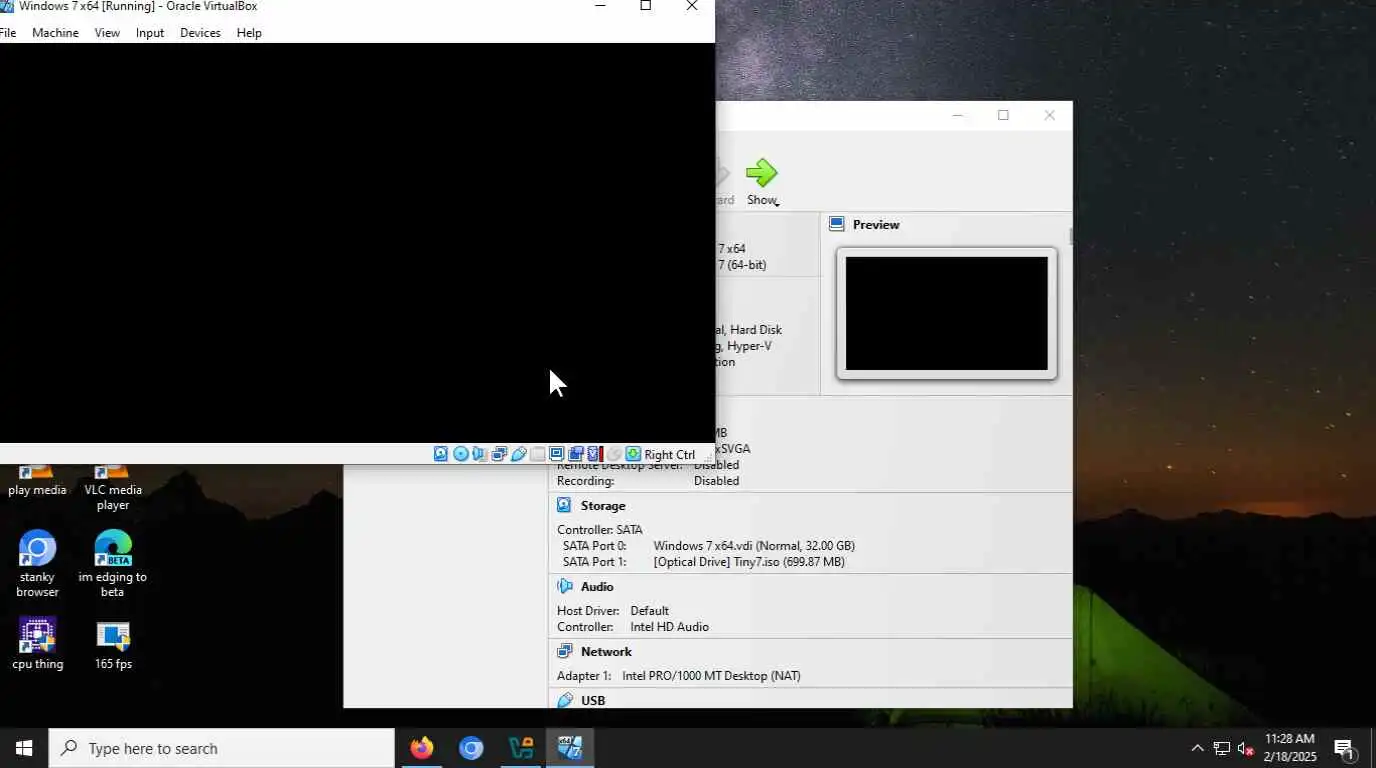Click the hard disk activity indicator in VM status bar
Image resolution: width=1376 pixels, height=768 pixels.
point(441,454)
